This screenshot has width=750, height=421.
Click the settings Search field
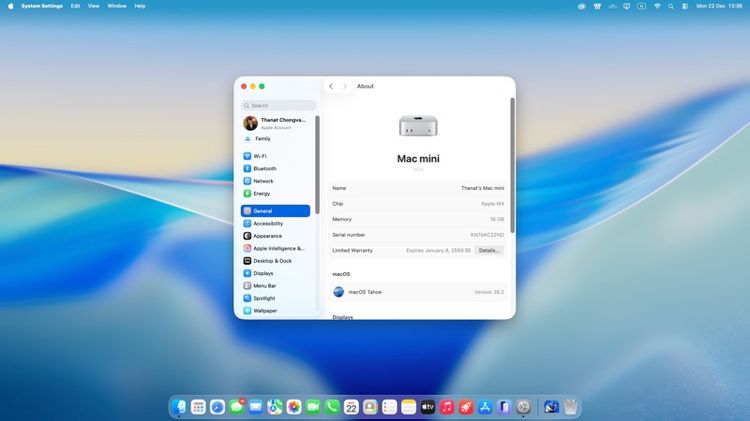coord(278,105)
